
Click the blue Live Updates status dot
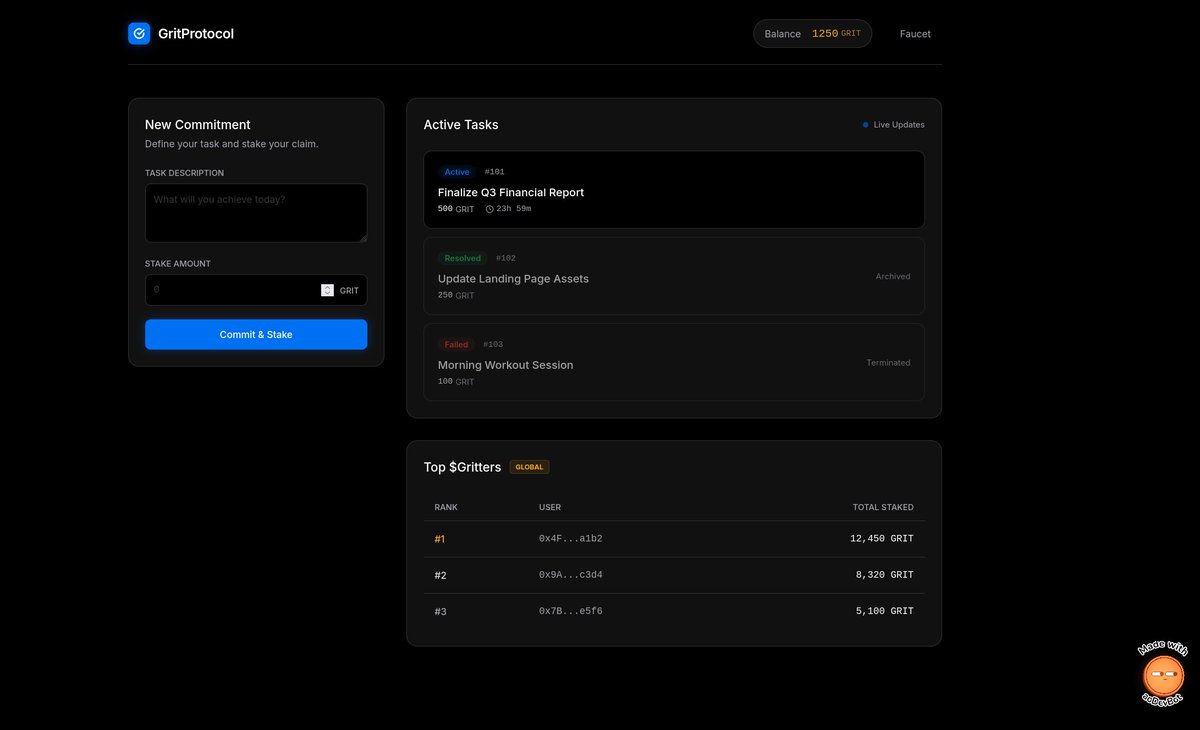point(866,125)
